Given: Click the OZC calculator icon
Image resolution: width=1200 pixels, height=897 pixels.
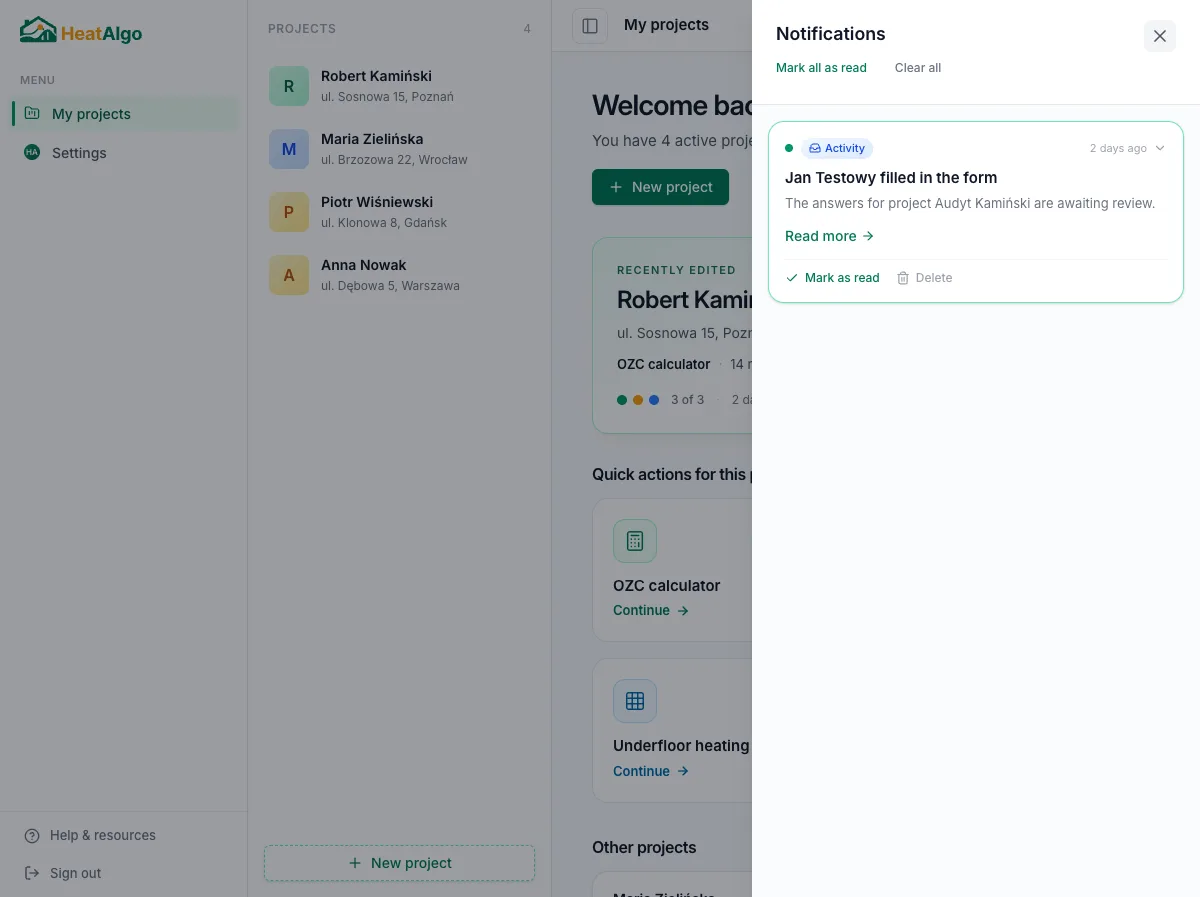Looking at the screenshot, I should tap(635, 541).
